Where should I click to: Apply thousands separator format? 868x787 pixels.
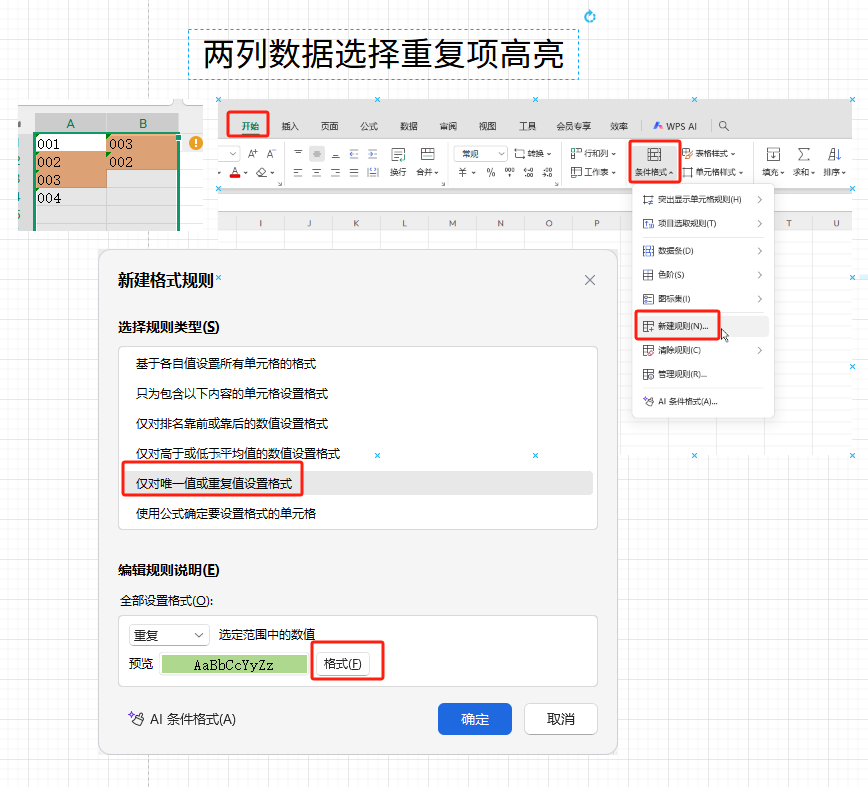coord(510,173)
